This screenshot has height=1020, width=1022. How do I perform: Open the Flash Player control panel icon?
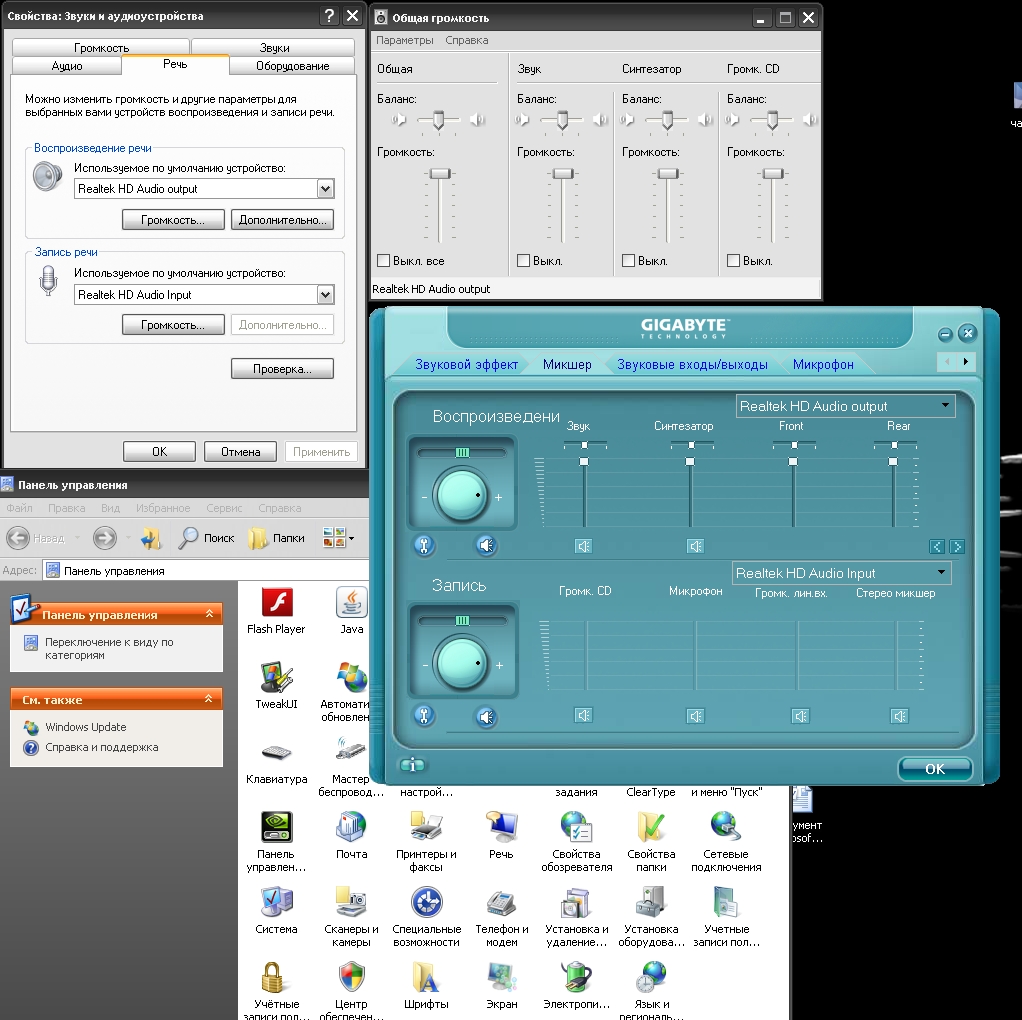pos(276,602)
